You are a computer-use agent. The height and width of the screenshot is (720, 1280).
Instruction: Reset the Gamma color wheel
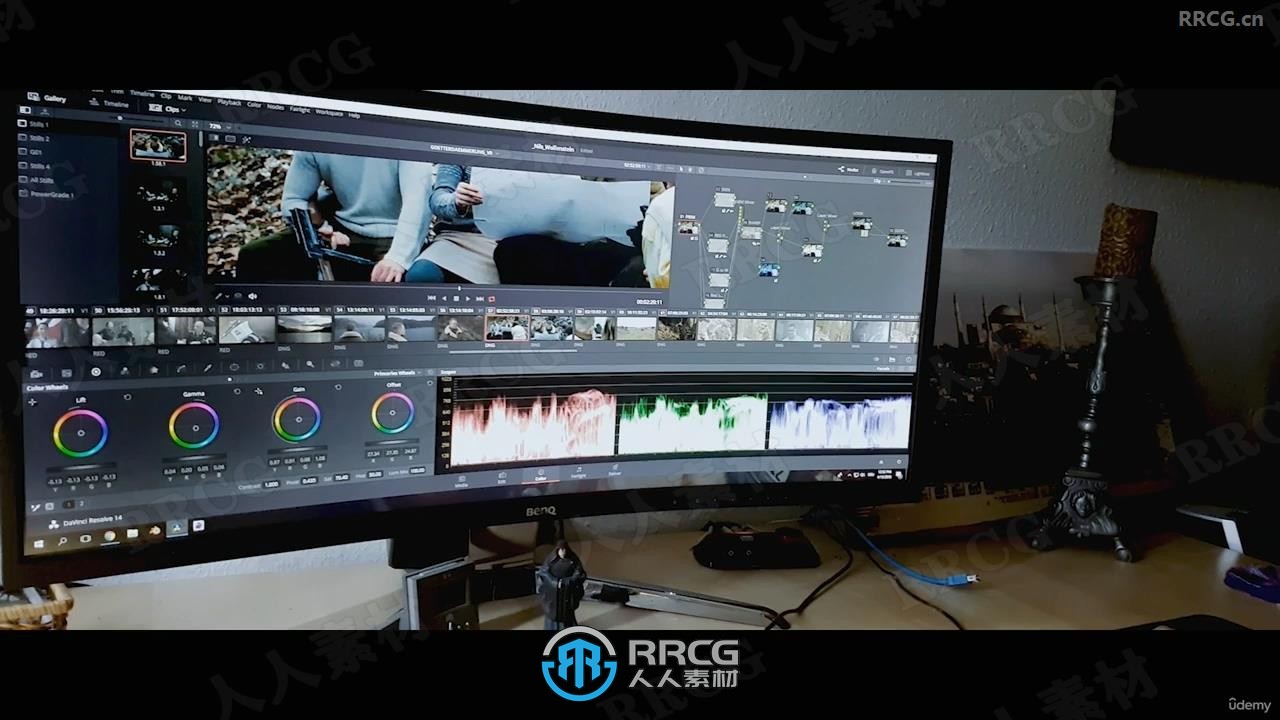point(237,391)
